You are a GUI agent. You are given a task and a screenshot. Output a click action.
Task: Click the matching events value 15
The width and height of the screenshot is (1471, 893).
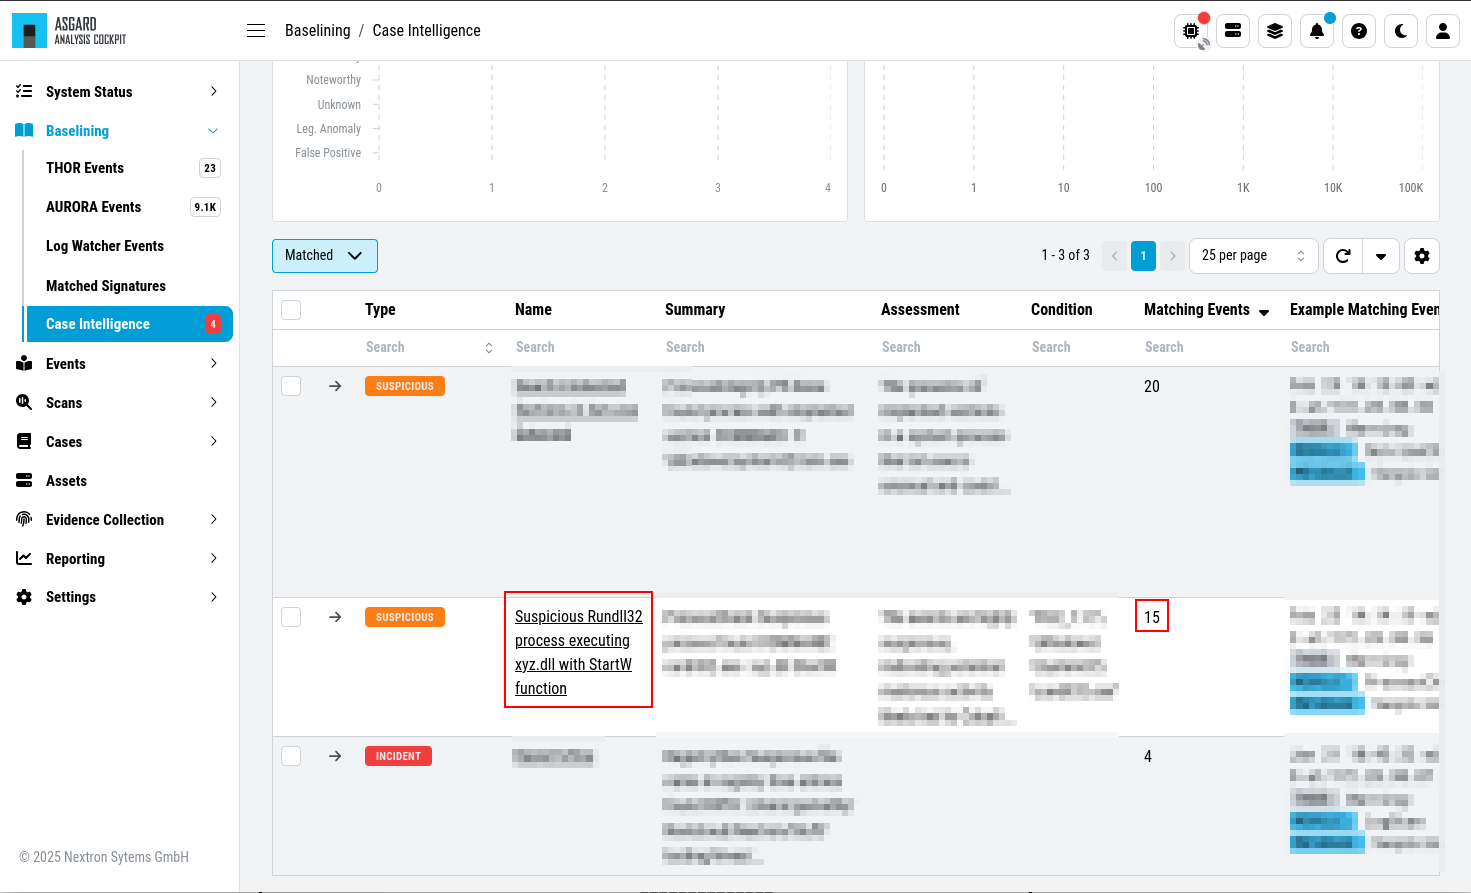click(x=1152, y=617)
